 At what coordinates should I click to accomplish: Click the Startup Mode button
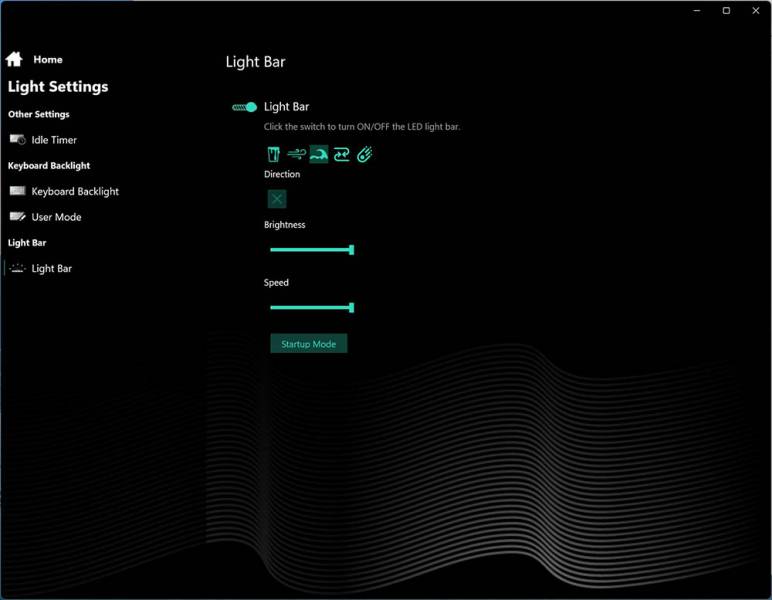tap(309, 344)
